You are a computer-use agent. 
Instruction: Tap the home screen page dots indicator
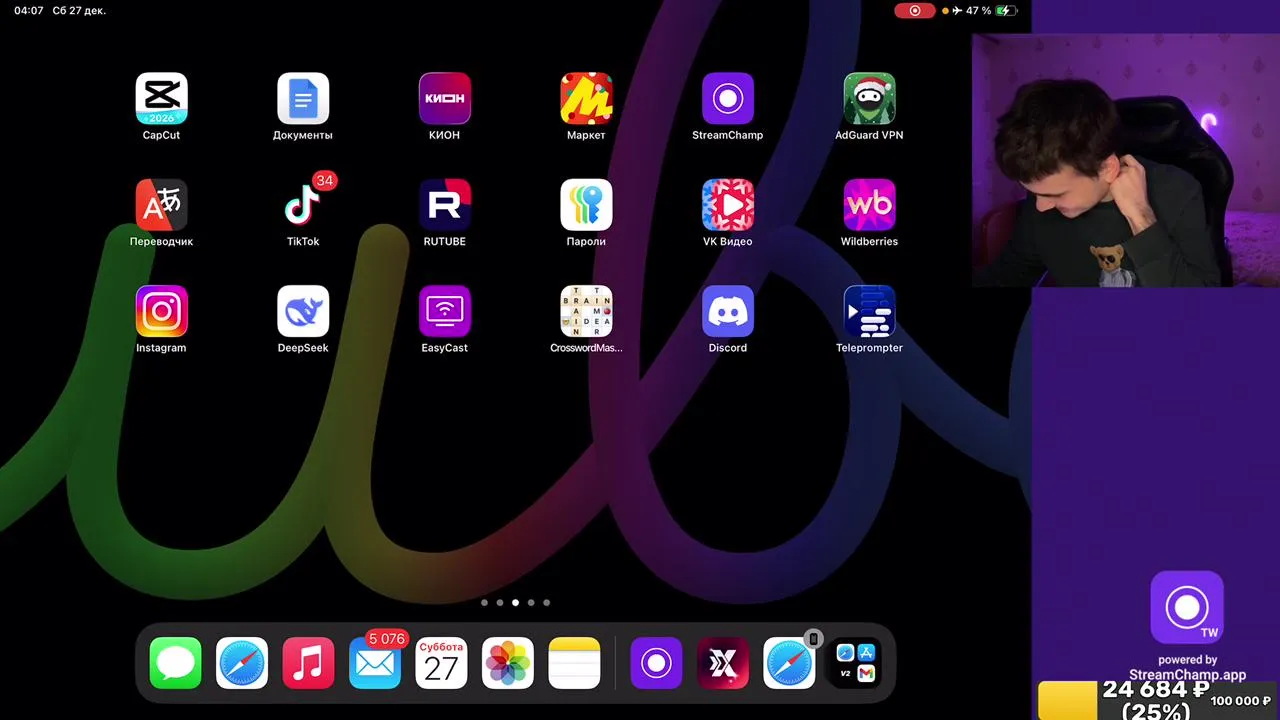pos(515,603)
